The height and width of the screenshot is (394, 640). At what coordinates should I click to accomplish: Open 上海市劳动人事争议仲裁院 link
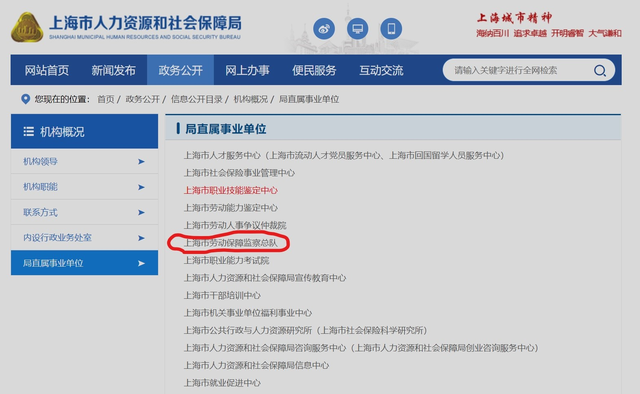235,225
